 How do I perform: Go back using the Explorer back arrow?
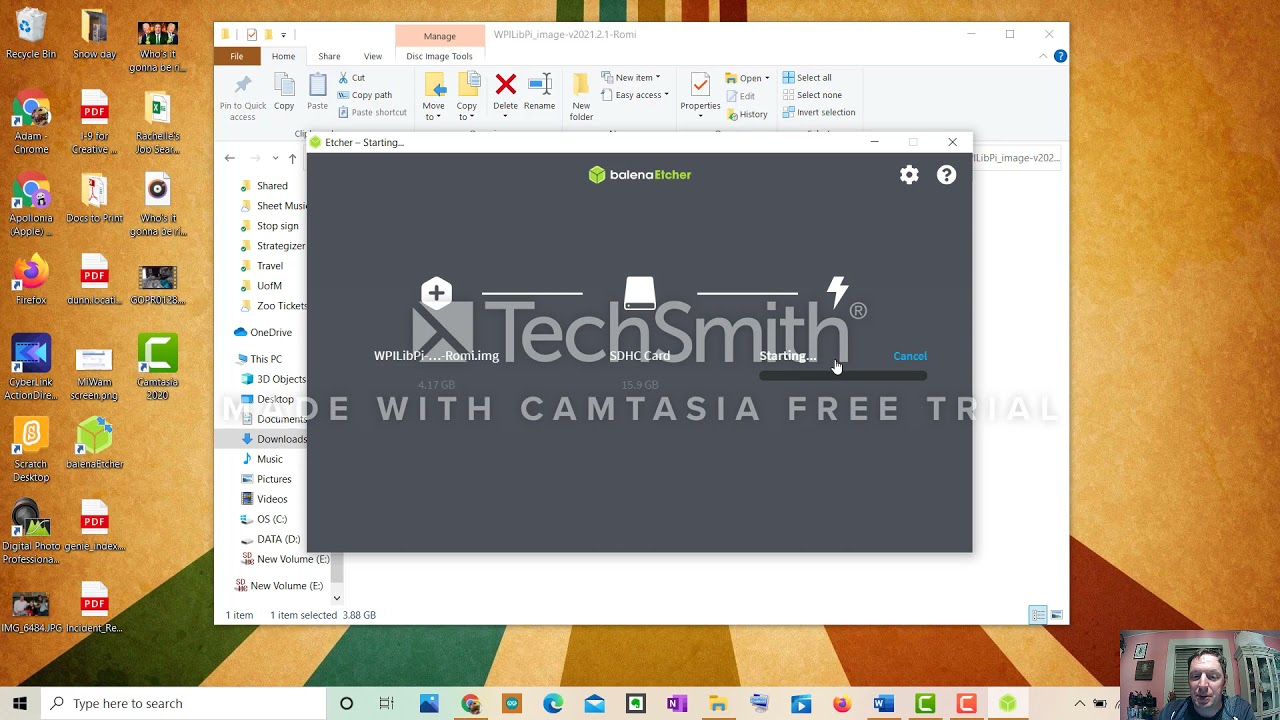[230, 158]
